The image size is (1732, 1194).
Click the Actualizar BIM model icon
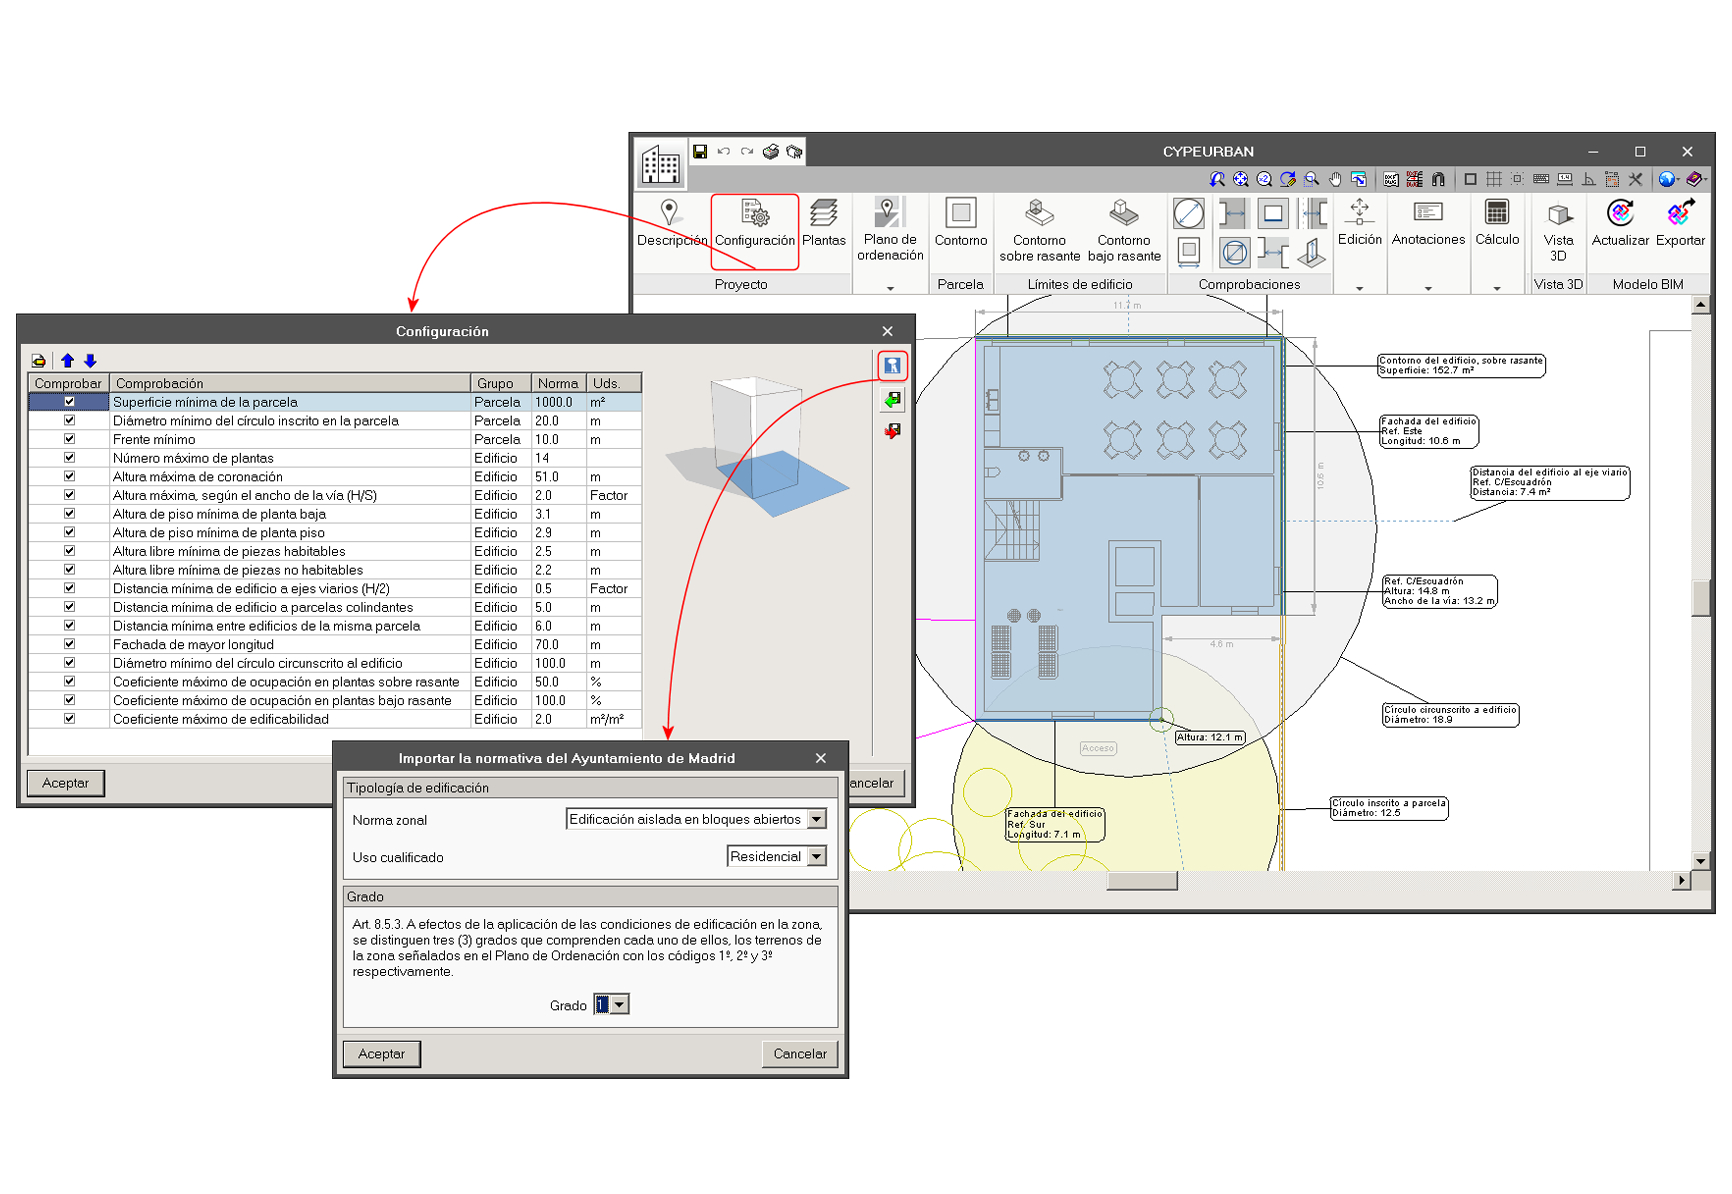(x=1619, y=224)
